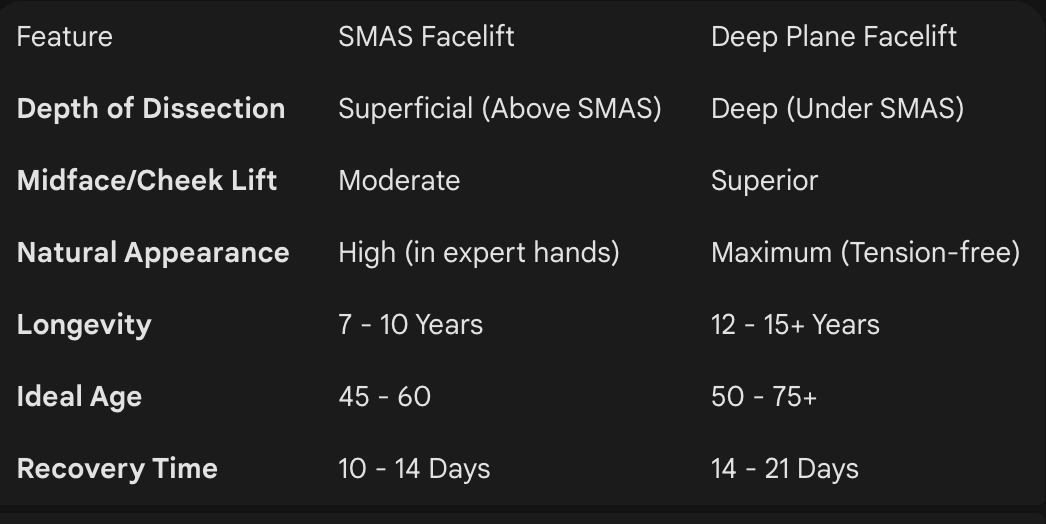Screen dimensions: 1046x524
Task: Click the Maximum (Tension-free) cell
Action: click(x=865, y=253)
